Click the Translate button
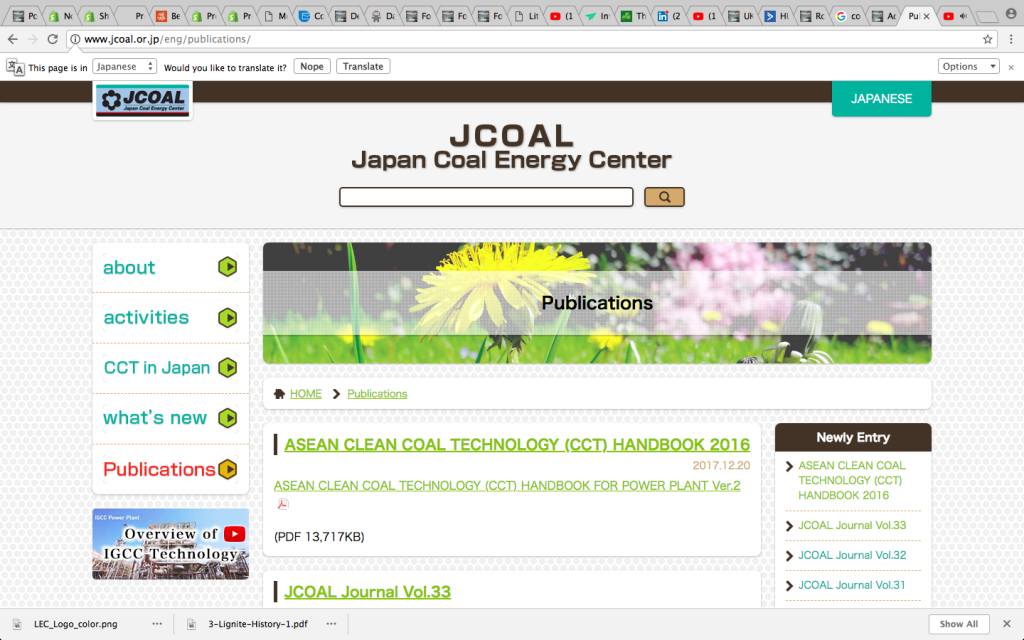The height and width of the screenshot is (640, 1024). coord(362,66)
